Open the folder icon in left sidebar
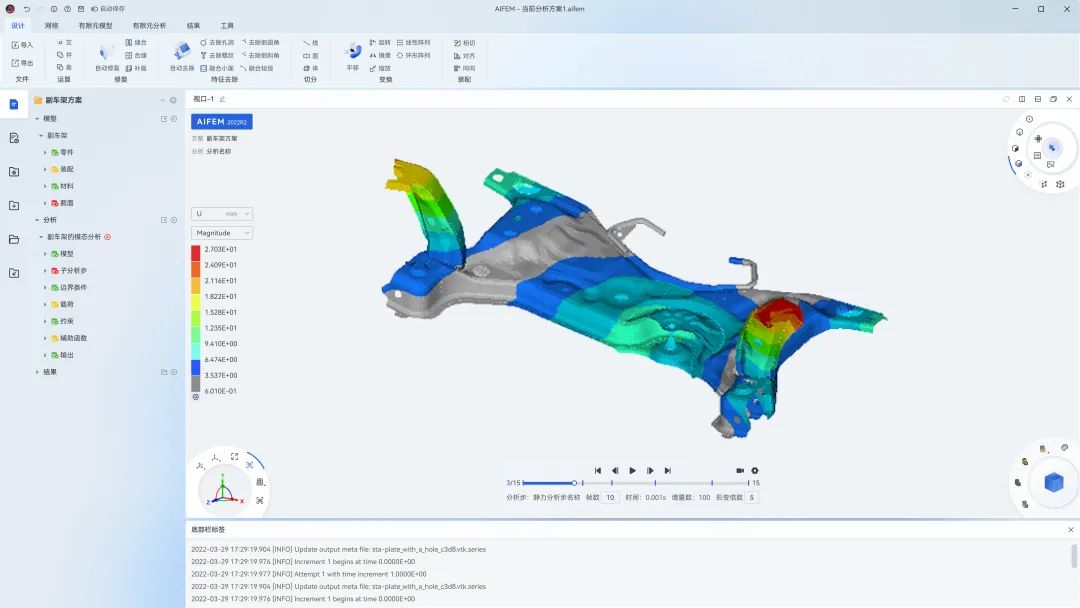The width and height of the screenshot is (1080, 608). pyautogui.click(x=14, y=239)
